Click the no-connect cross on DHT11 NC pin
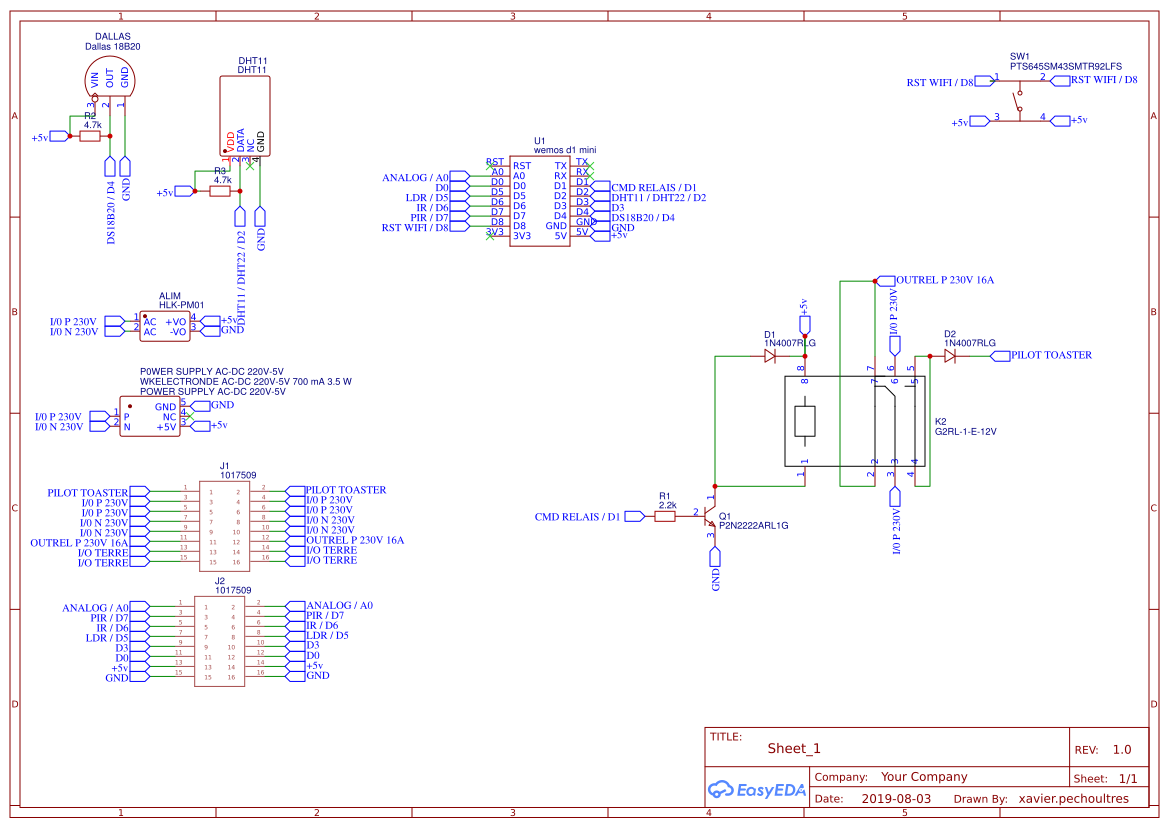 248,167
